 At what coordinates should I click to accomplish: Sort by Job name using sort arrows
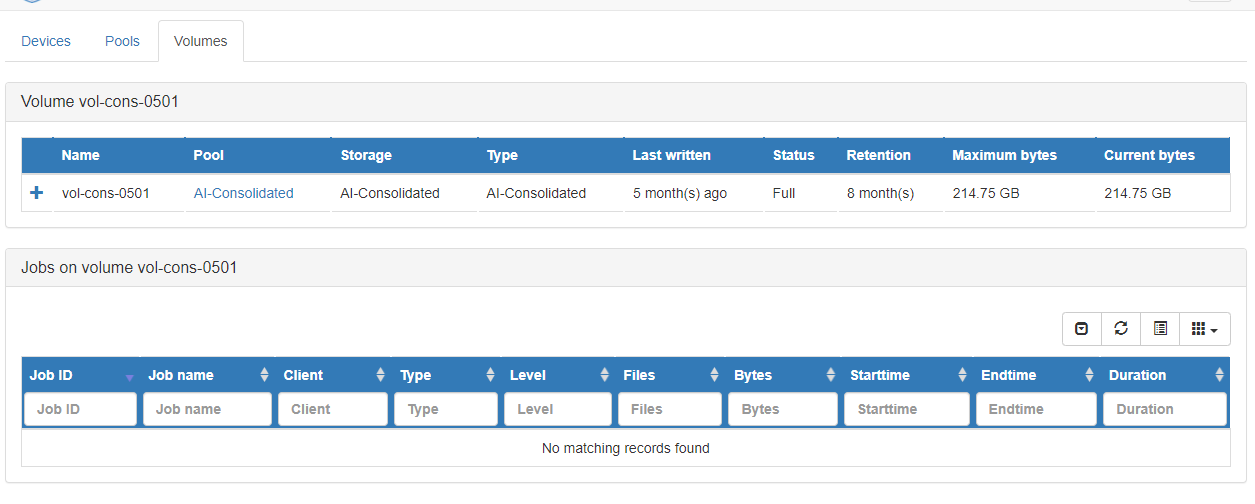click(x=264, y=375)
